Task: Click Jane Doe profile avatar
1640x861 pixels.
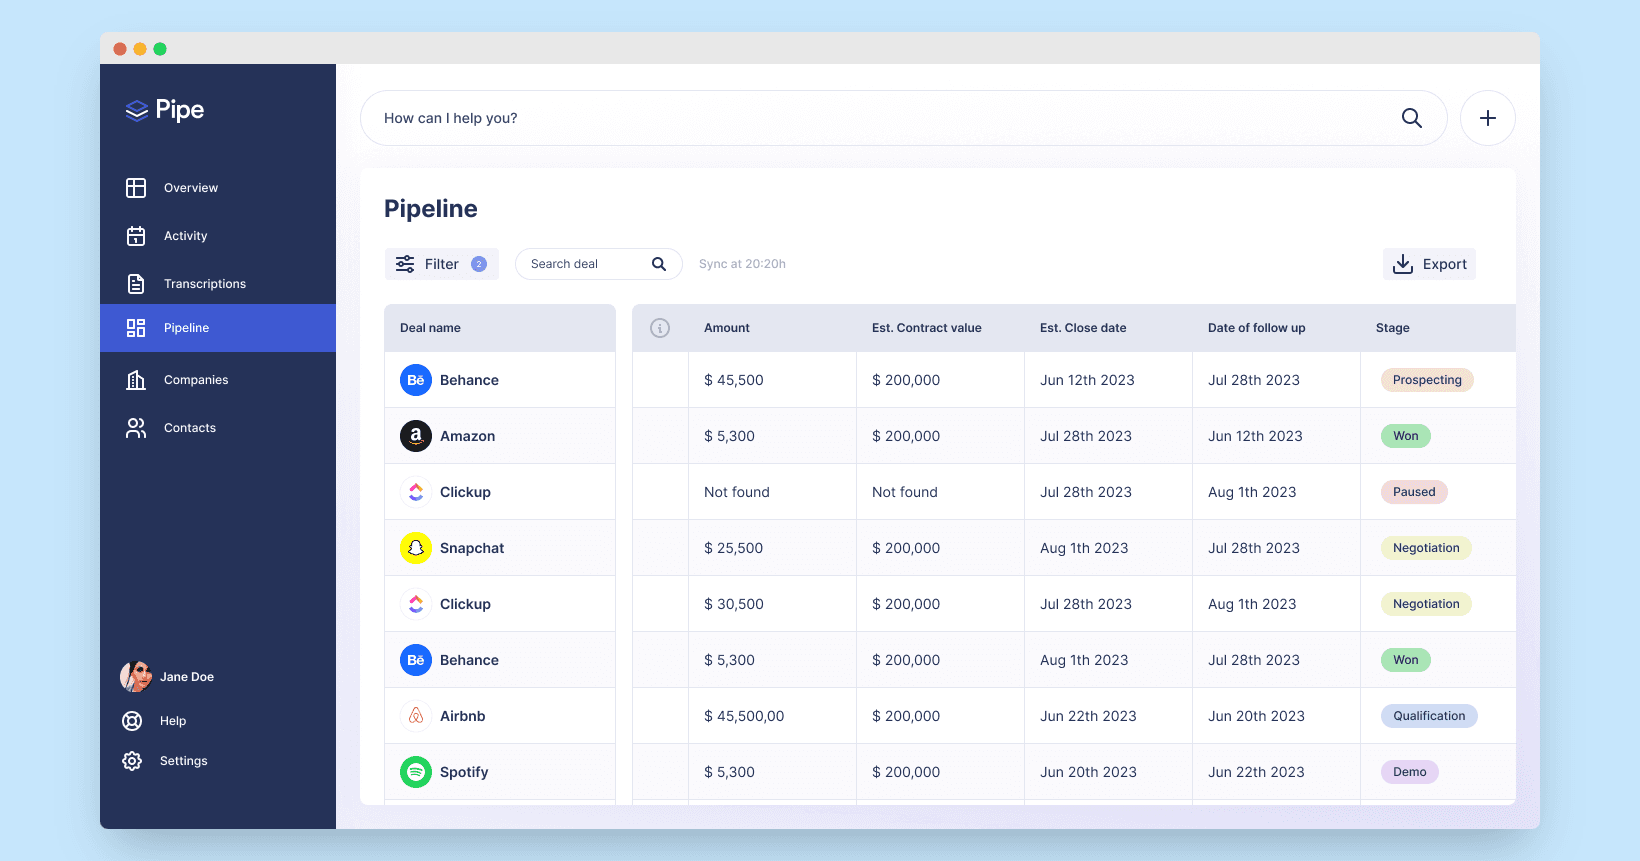Action: [136, 677]
